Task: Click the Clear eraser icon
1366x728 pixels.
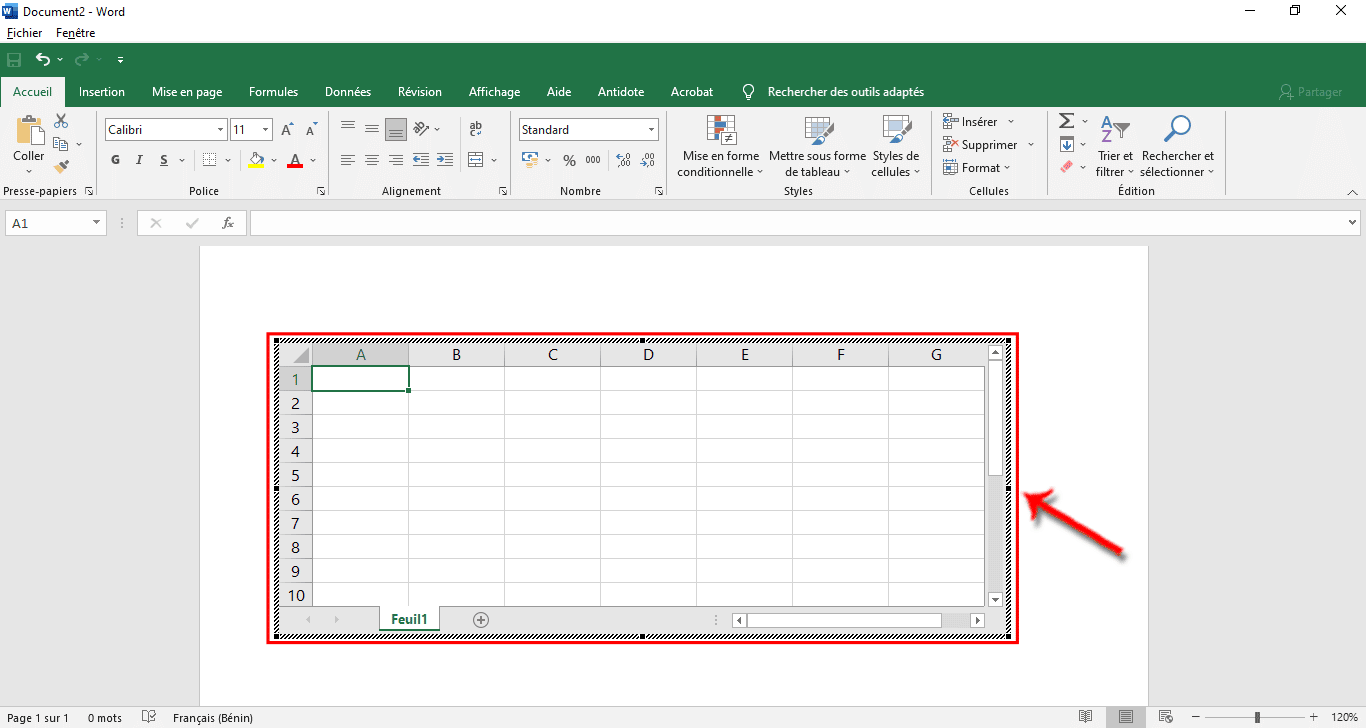Action: pos(1067,167)
